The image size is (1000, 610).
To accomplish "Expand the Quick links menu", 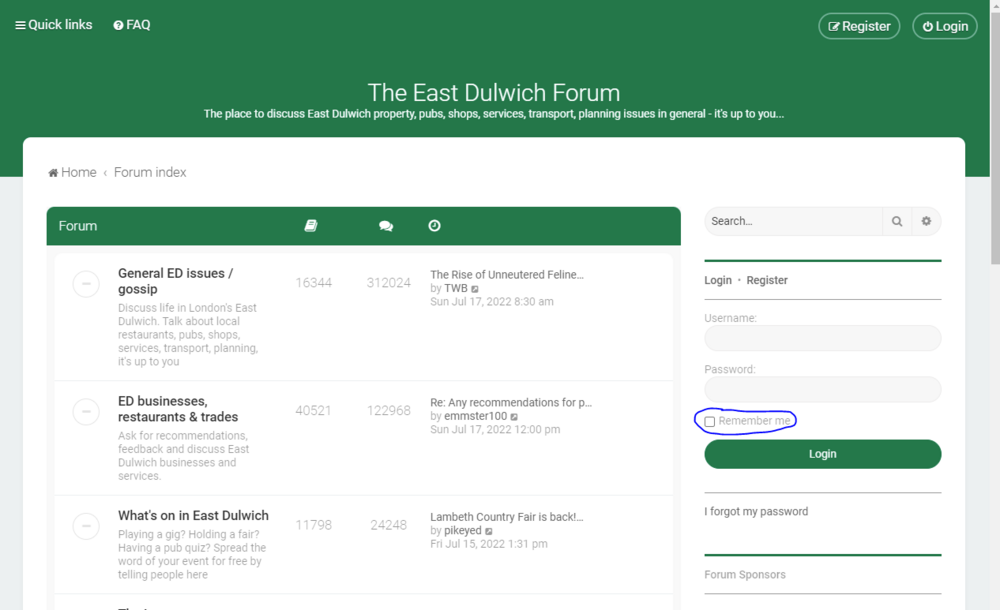I will pyautogui.click(x=54, y=25).
